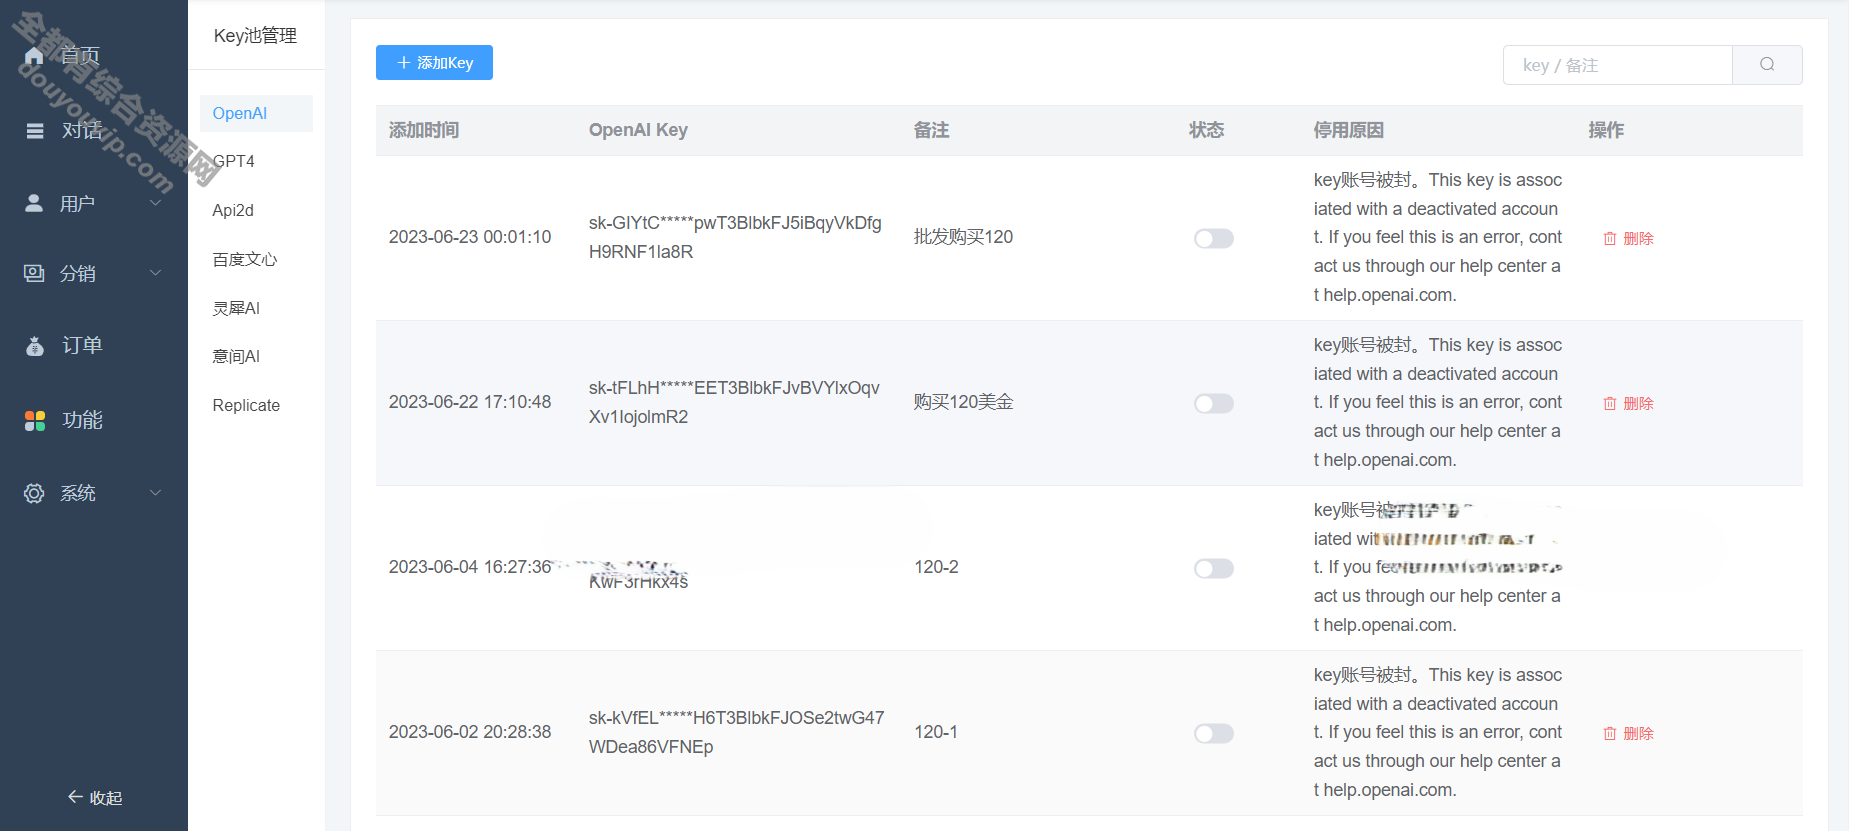The image size is (1849, 831).
Task: Select the Replicate key pool tab
Action: click(x=246, y=405)
